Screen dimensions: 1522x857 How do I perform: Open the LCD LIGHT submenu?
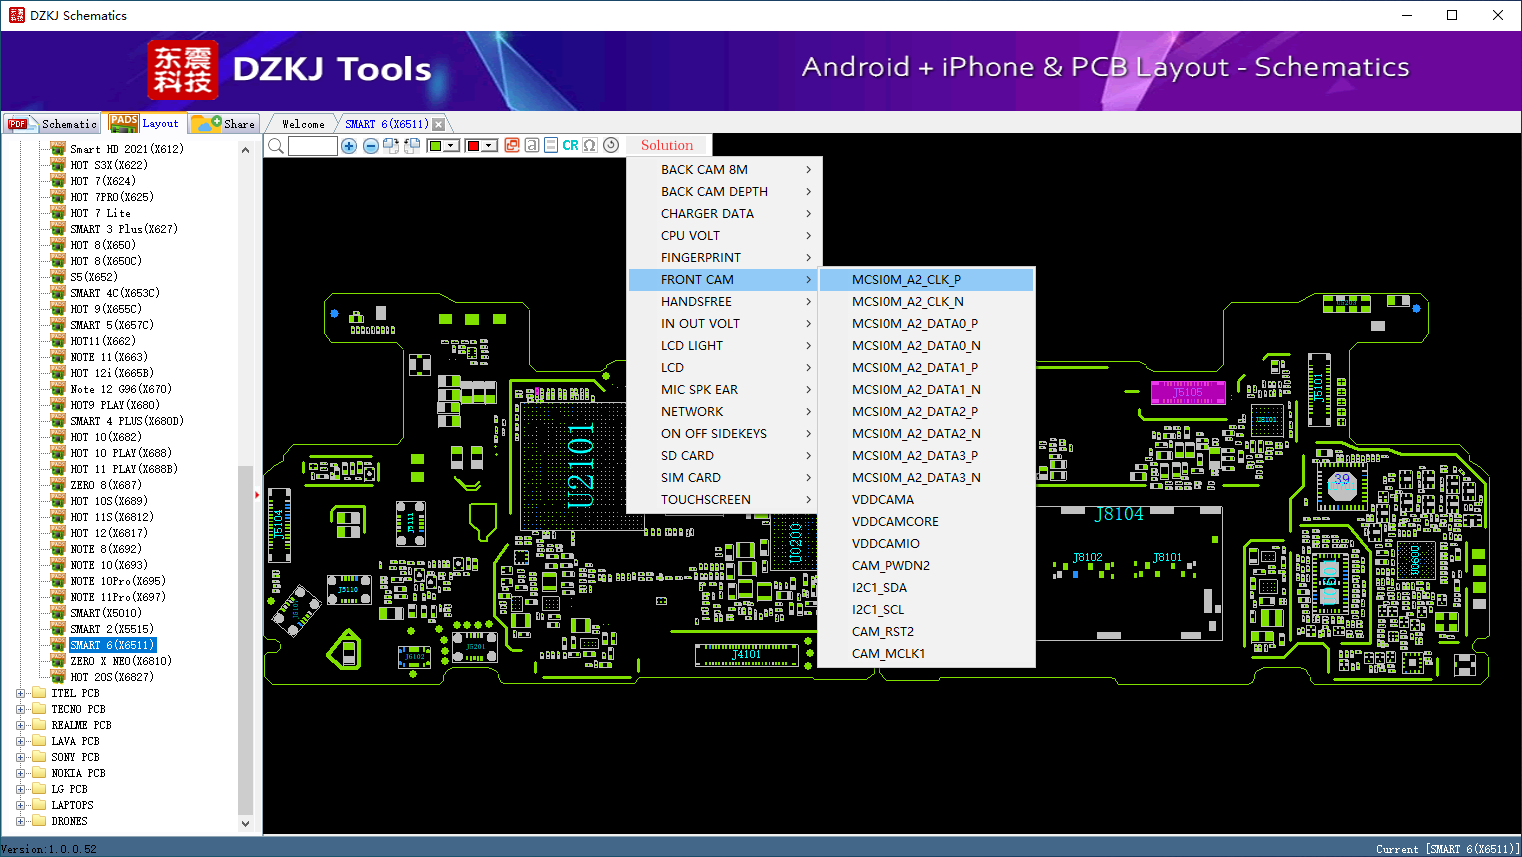coord(725,346)
